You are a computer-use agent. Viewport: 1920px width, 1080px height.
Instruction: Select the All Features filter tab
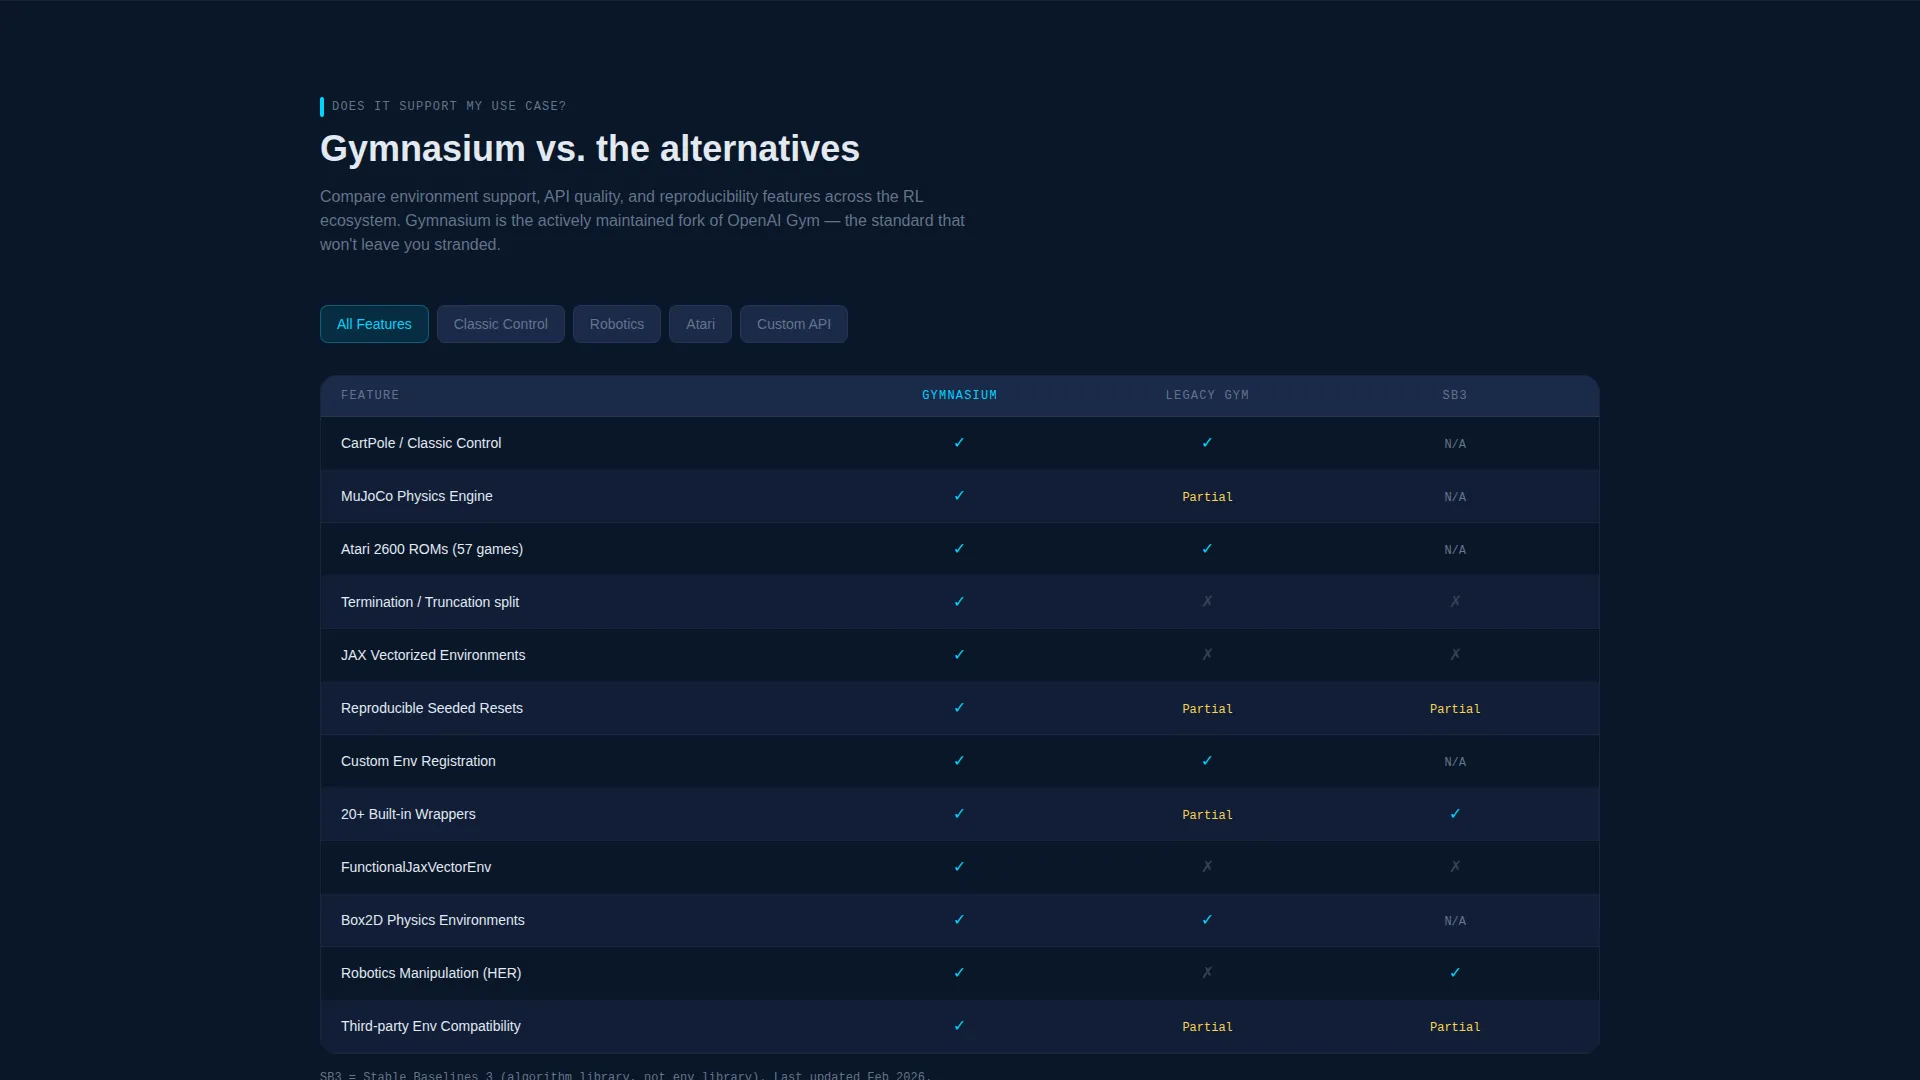coord(374,324)
